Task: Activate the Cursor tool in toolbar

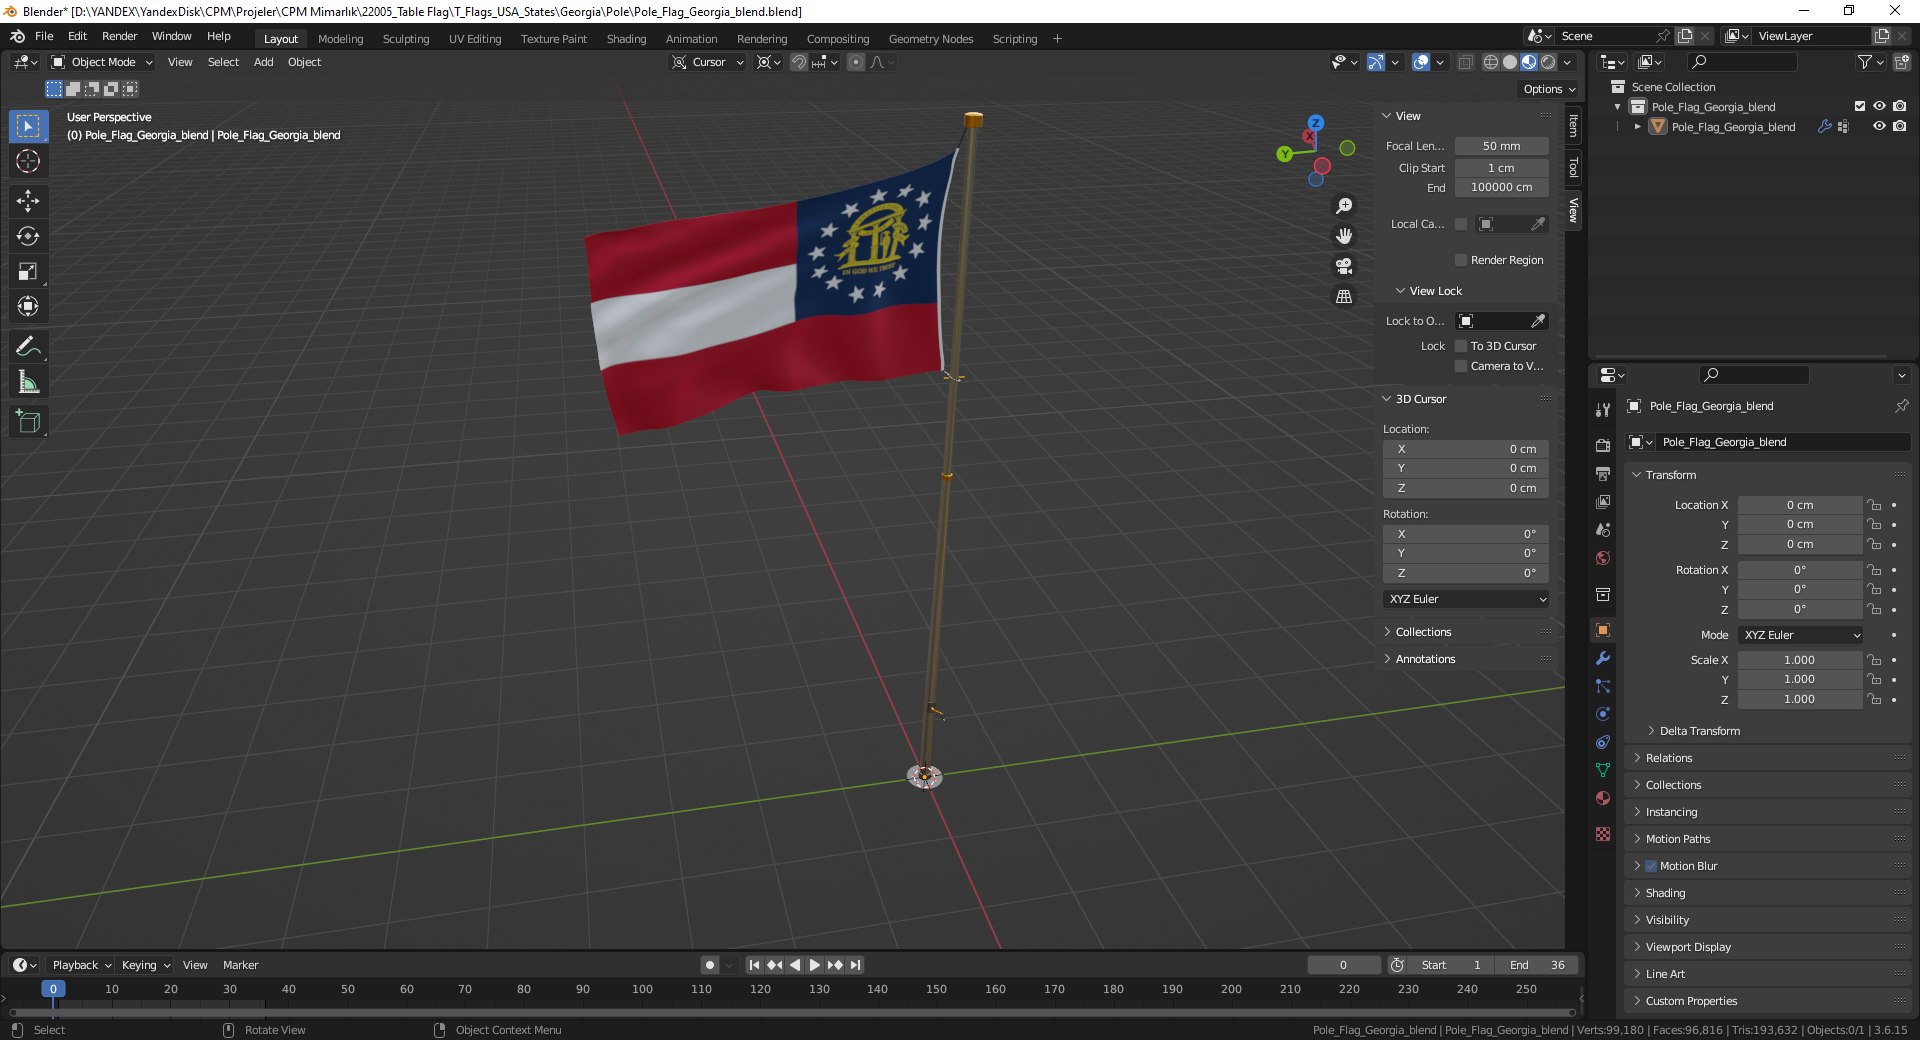Action: tap(28, 161)
